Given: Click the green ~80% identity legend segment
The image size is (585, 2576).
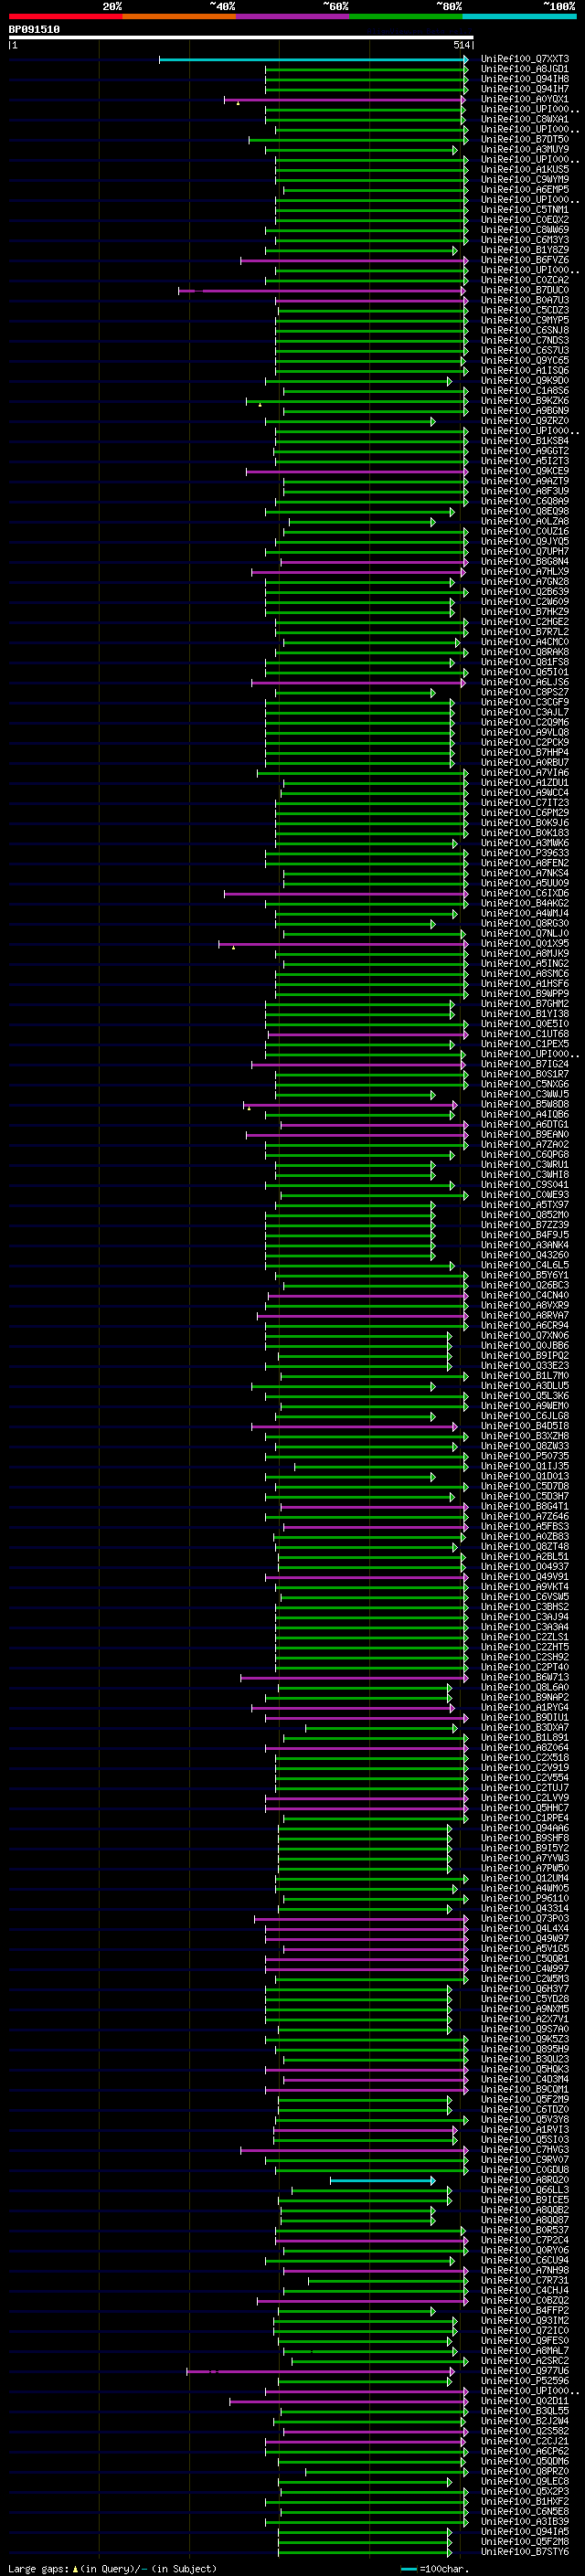Looking at the screenshot, I should (405, 16).
